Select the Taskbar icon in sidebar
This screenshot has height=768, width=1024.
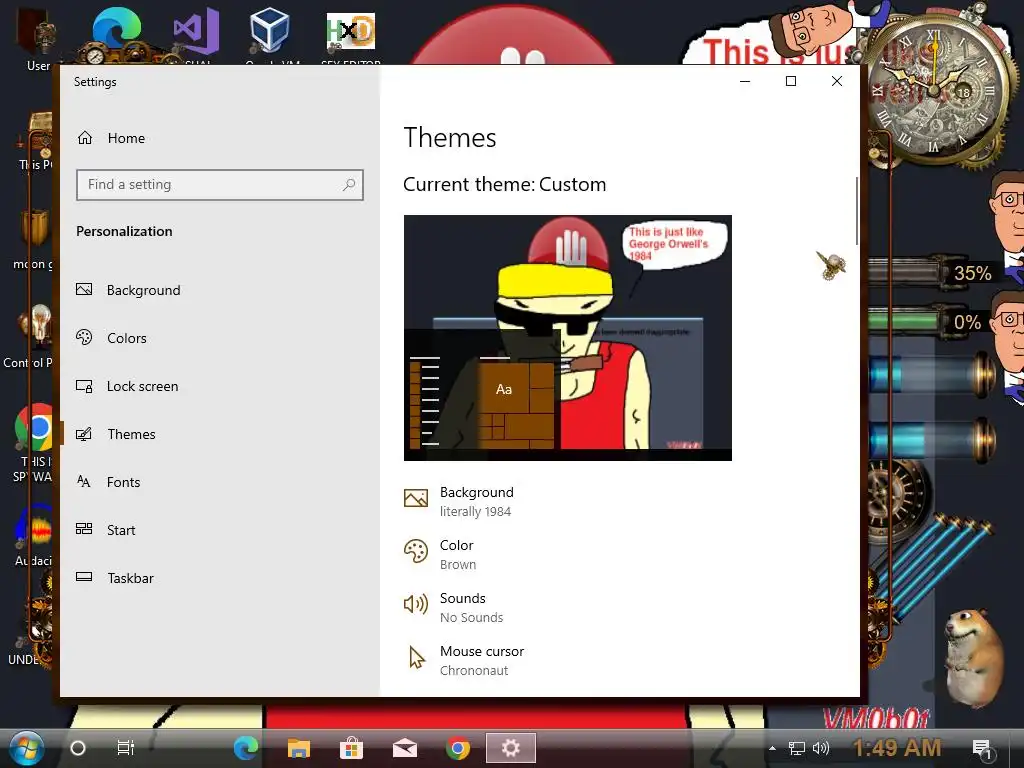(x=84, y=577)
